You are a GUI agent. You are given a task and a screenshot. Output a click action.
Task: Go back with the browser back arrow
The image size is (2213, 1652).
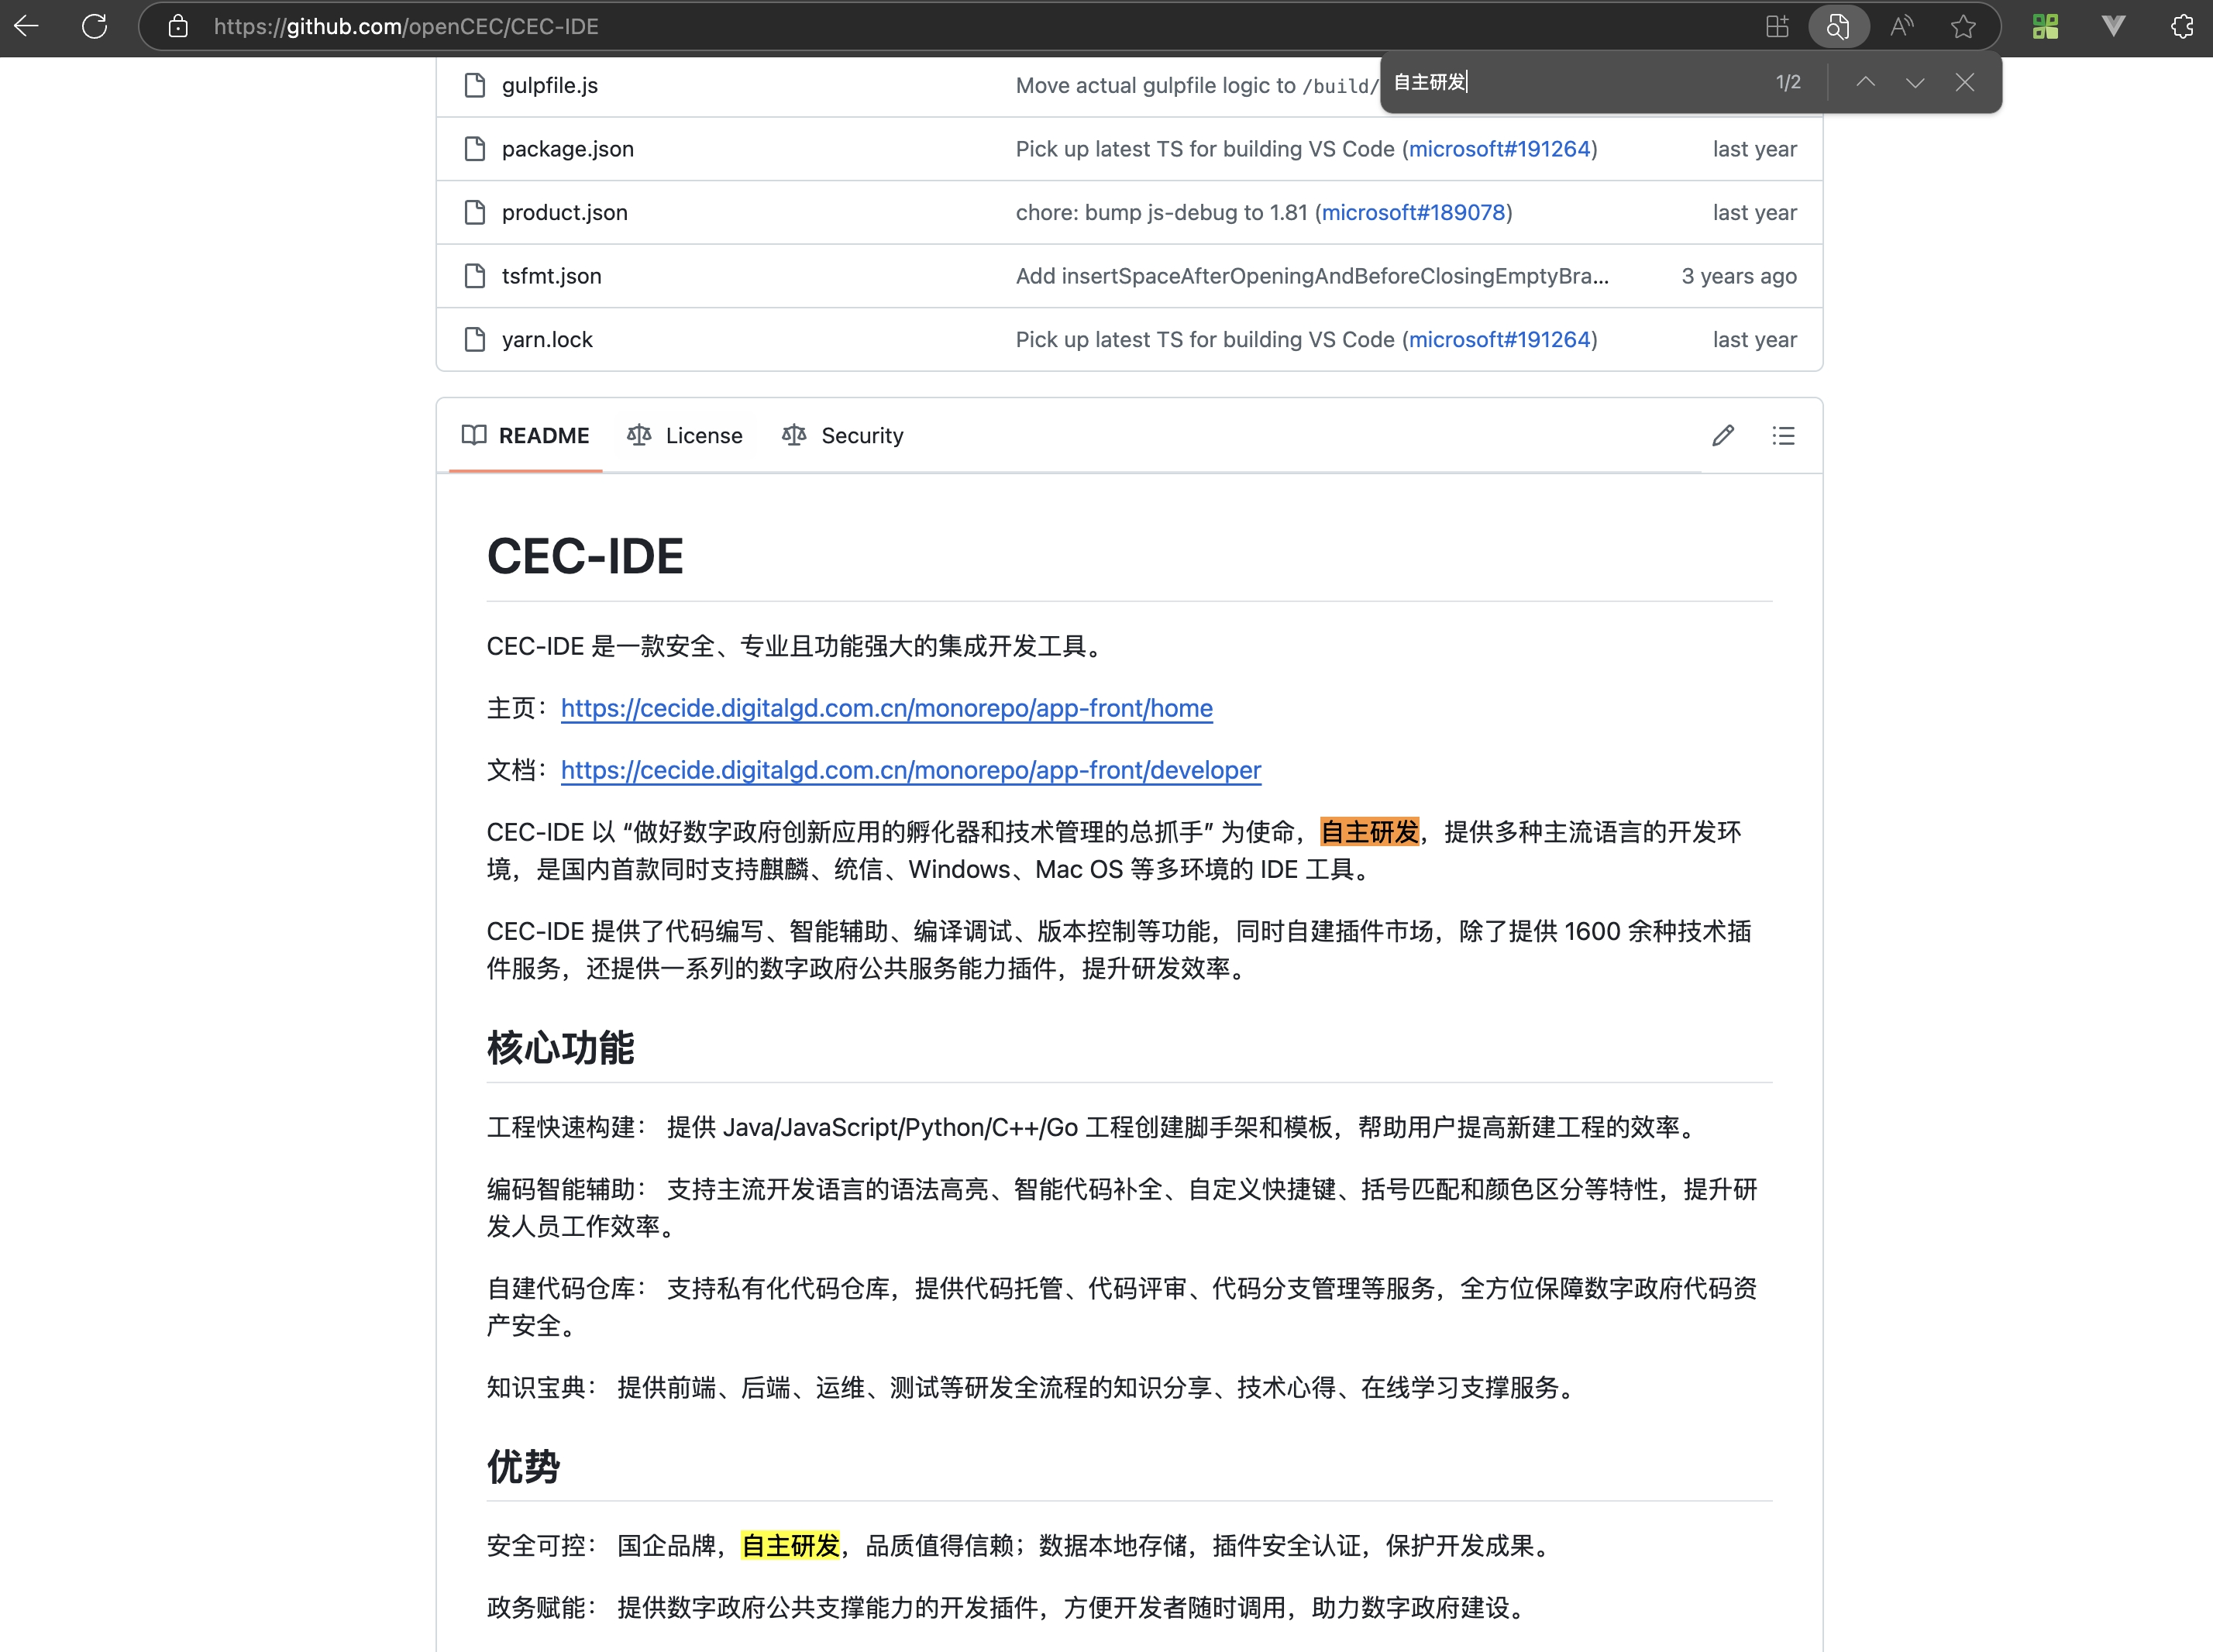(27, 26)
